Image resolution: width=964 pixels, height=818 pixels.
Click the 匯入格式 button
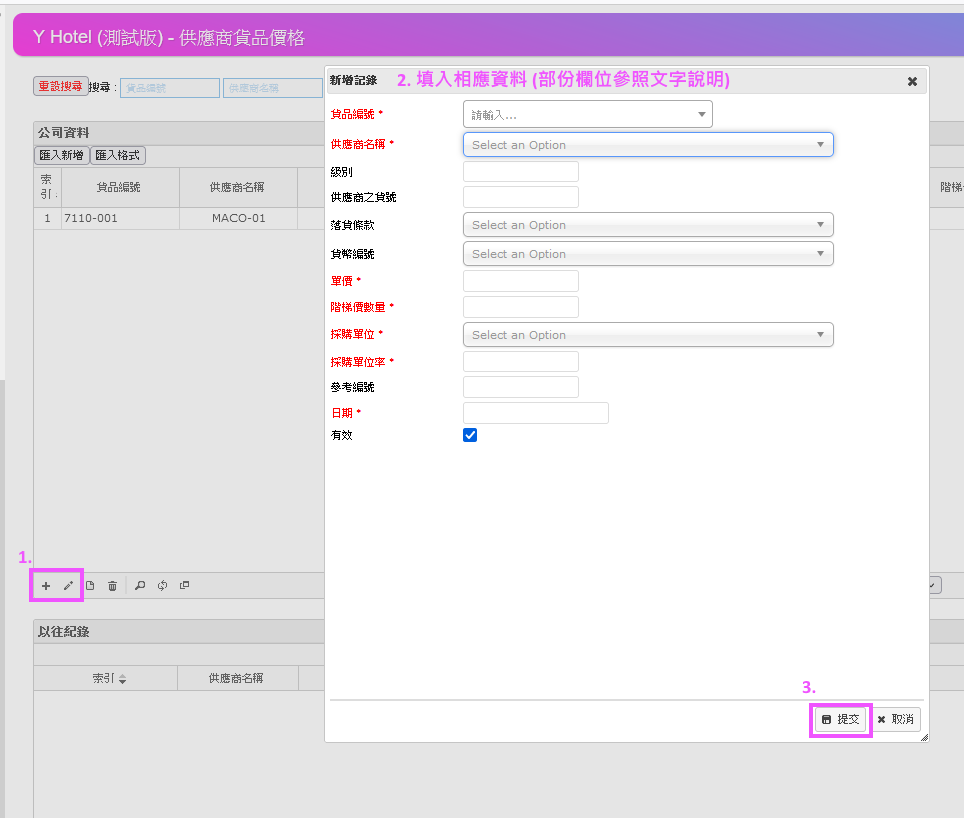pos(117,155)
